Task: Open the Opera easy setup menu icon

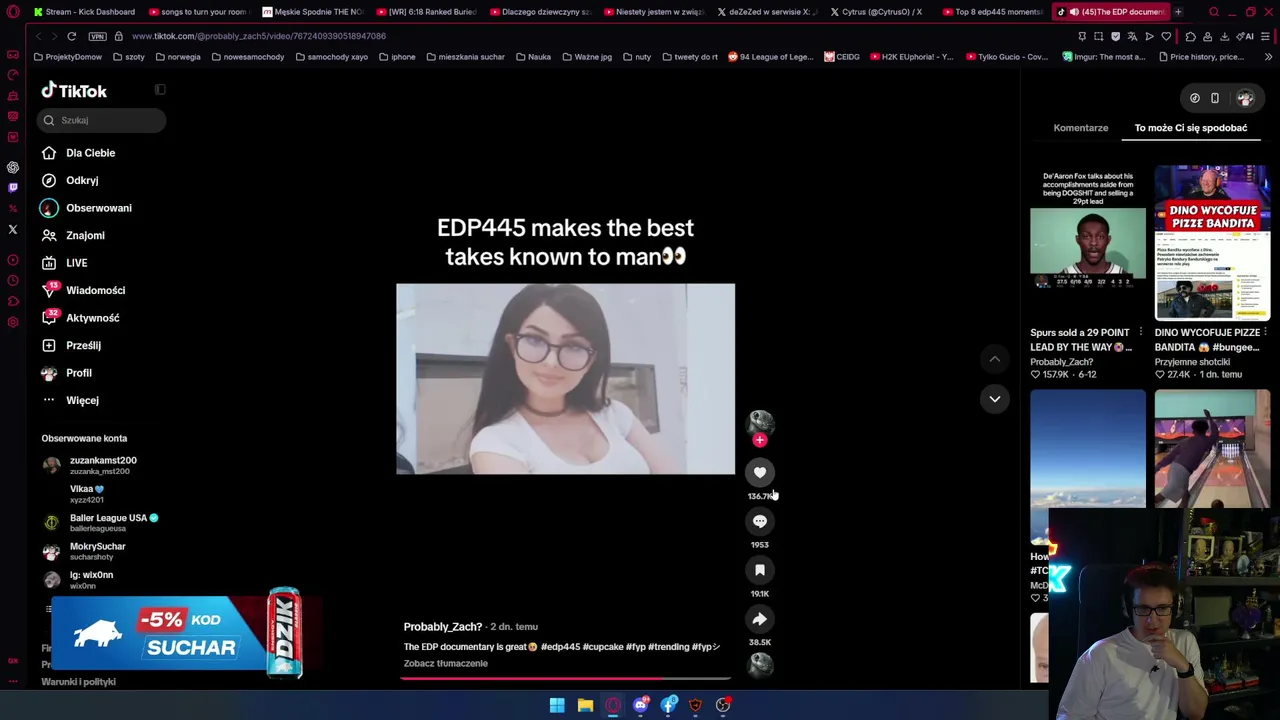Action: coord(1266,36)
